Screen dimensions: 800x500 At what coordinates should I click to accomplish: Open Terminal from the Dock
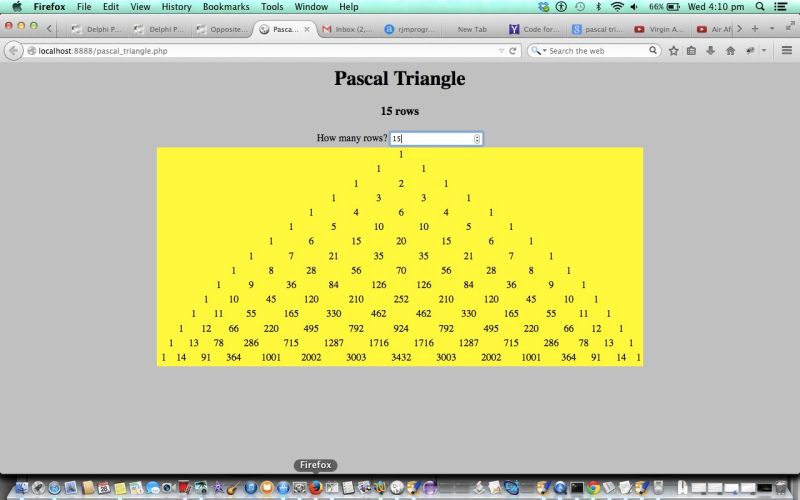coord(577,488)
